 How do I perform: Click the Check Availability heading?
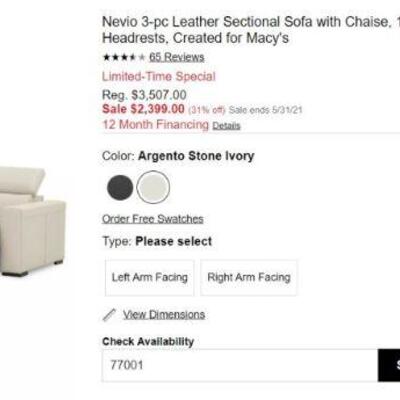click(x=148, y=342)
